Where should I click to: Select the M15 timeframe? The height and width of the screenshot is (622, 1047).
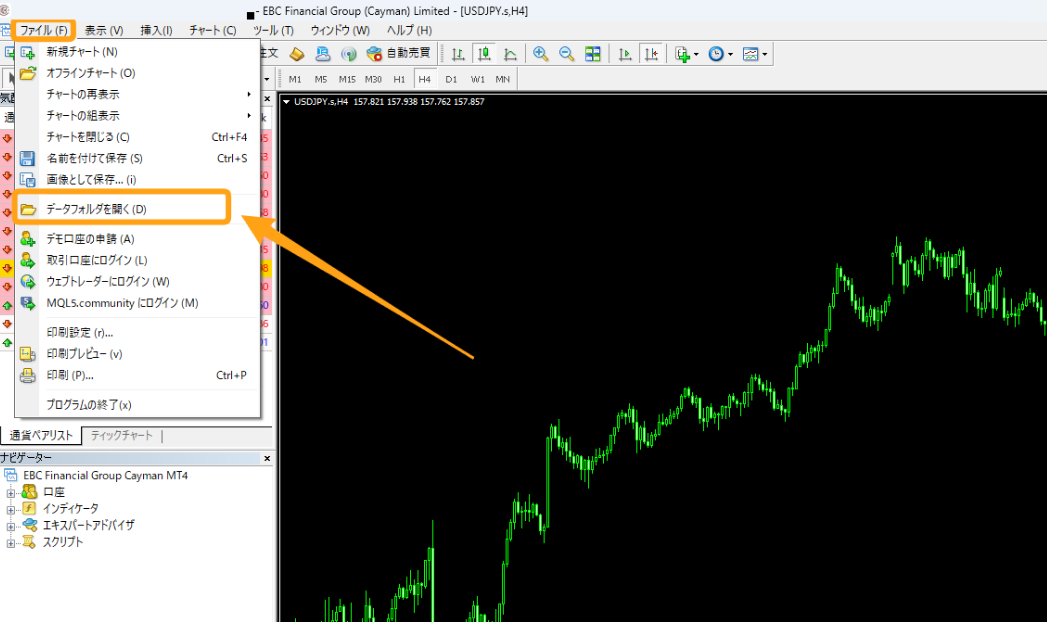(347, 79)
